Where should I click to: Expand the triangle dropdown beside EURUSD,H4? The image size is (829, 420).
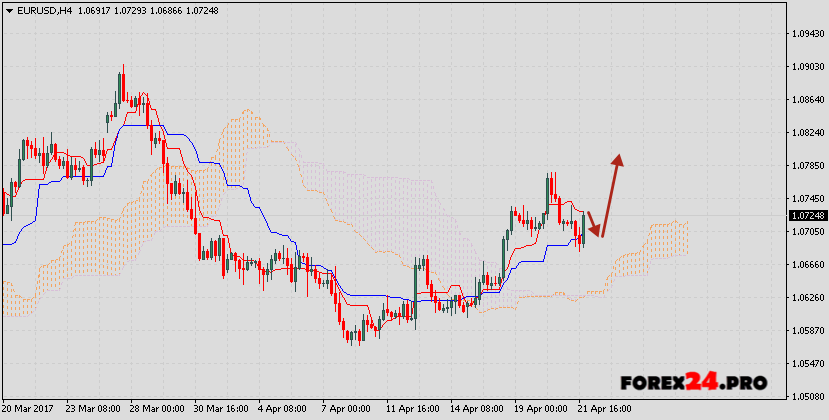click(x=8, y=11)
